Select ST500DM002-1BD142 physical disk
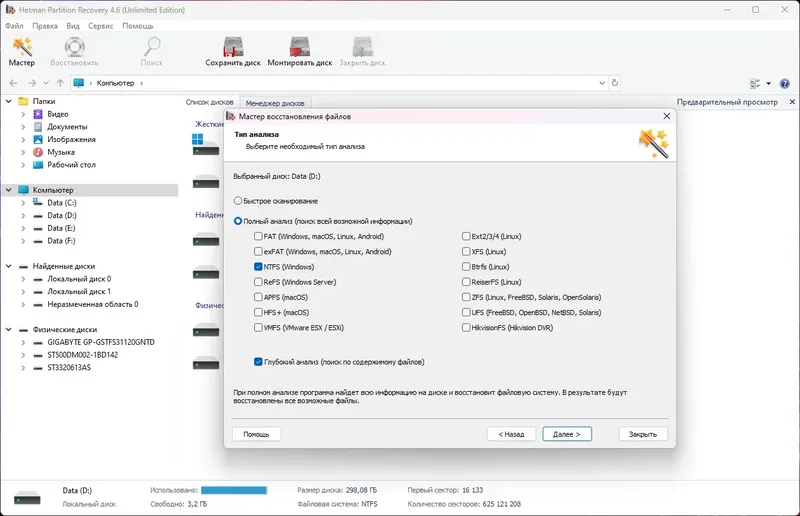The height and width of the screenshot is (516, 800). point(82,355)
